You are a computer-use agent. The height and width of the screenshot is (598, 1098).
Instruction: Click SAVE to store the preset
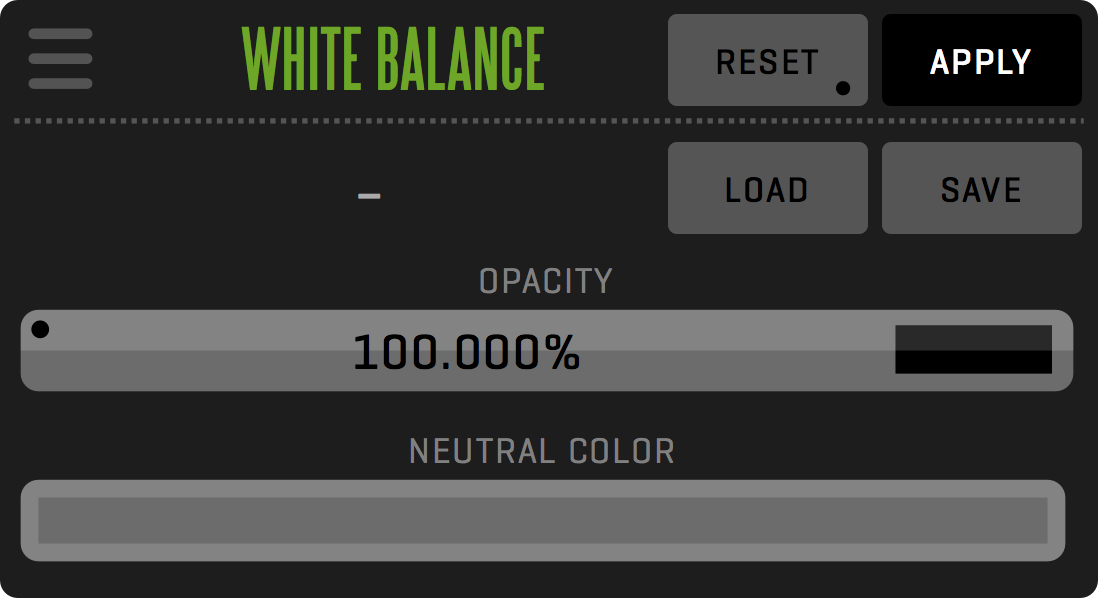pos(981,189)
